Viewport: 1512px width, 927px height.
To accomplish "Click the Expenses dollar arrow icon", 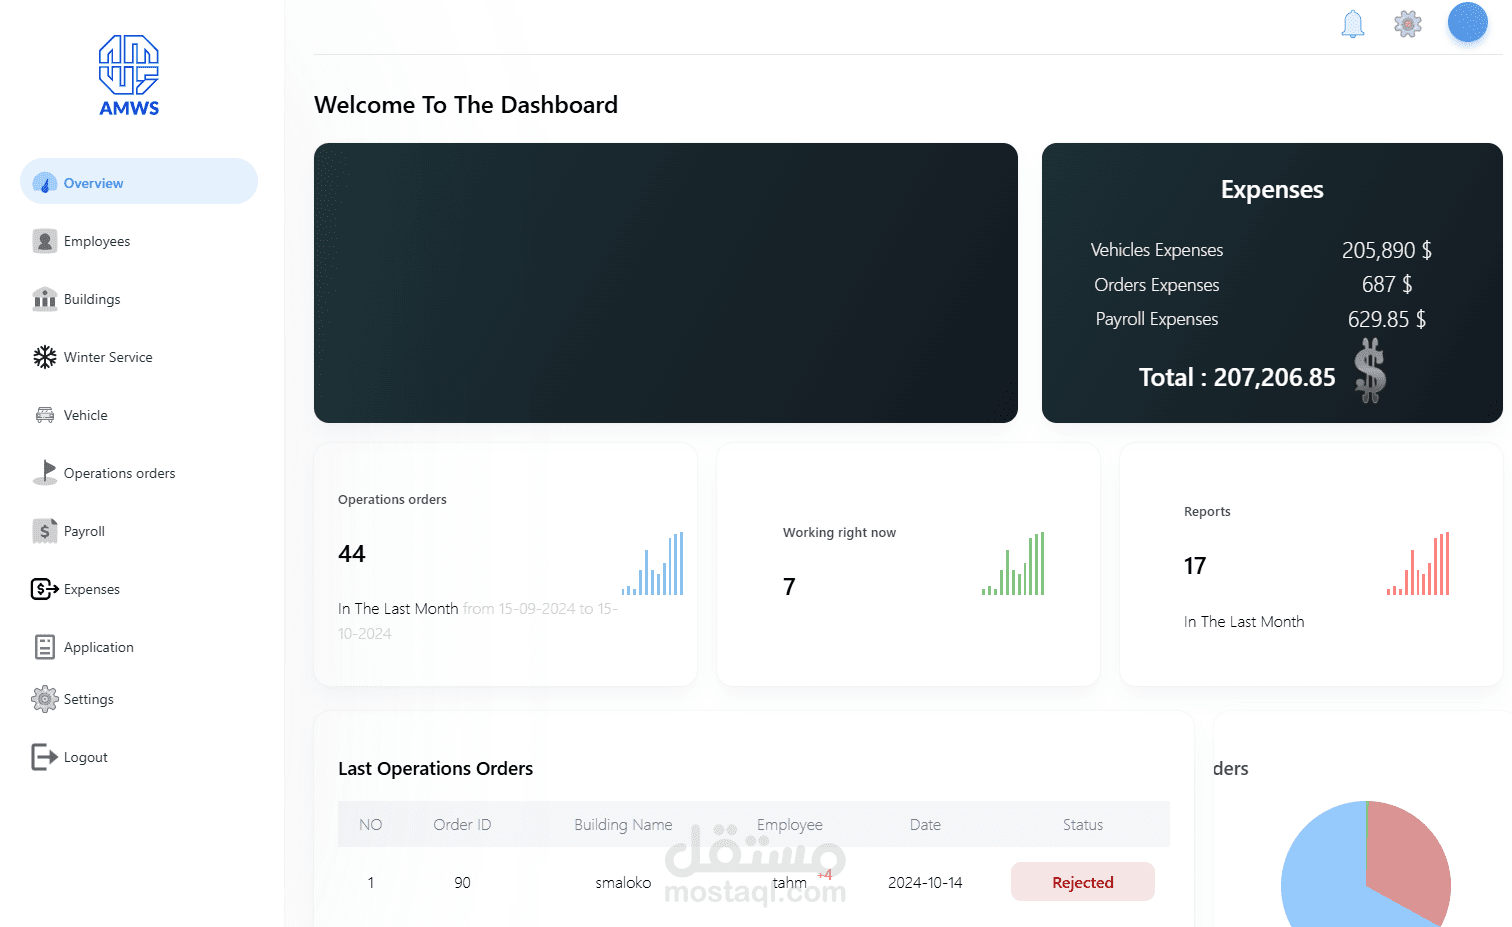I will tap(45, 589).
